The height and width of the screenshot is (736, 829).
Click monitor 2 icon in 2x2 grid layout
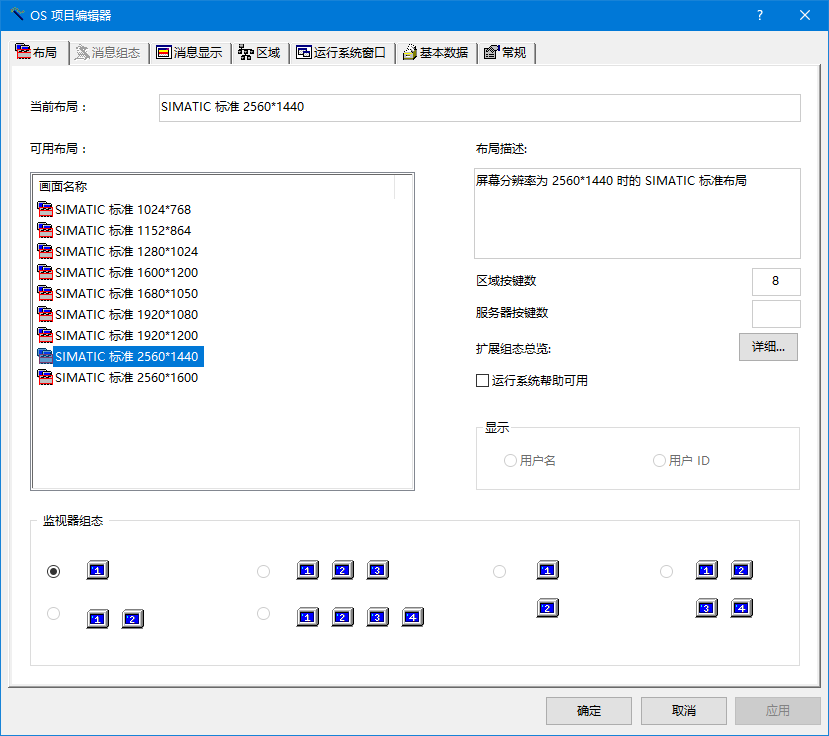click(x=741, y=570)
